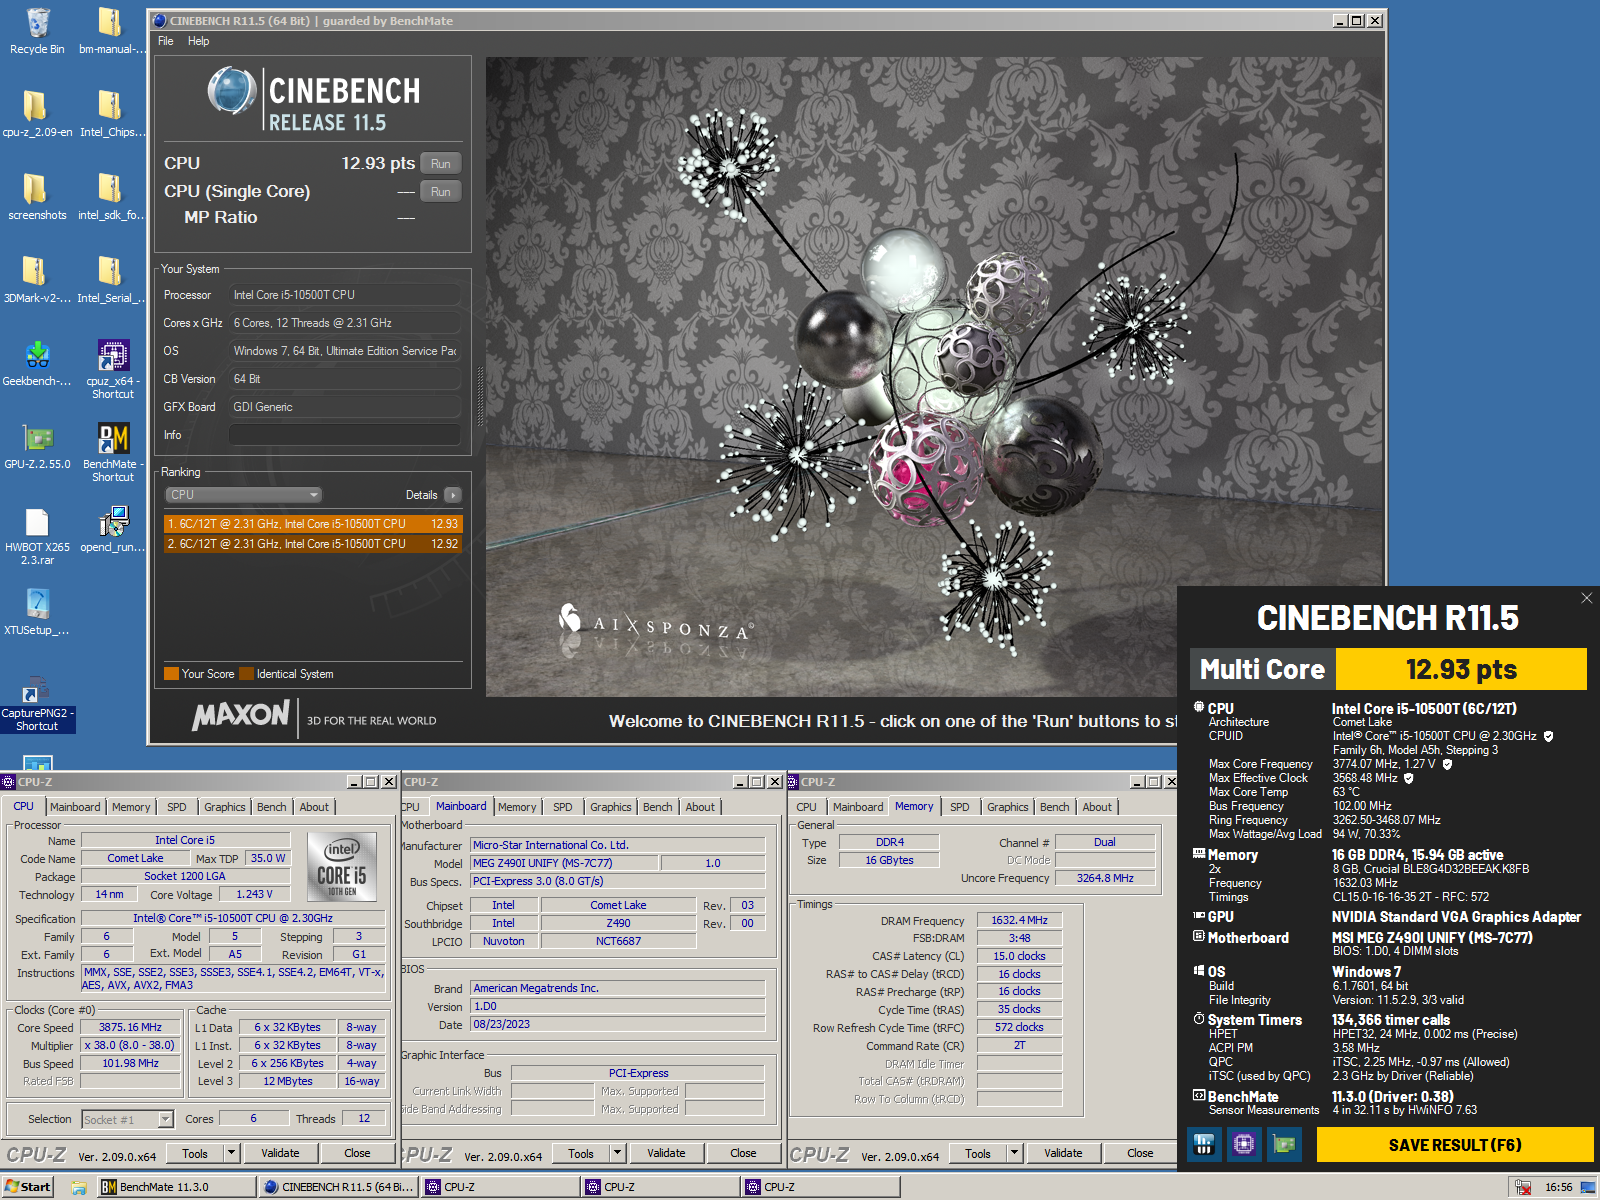Click the Start button on taskbar
1600x1200 pixels.
[x=29, y=1187]
